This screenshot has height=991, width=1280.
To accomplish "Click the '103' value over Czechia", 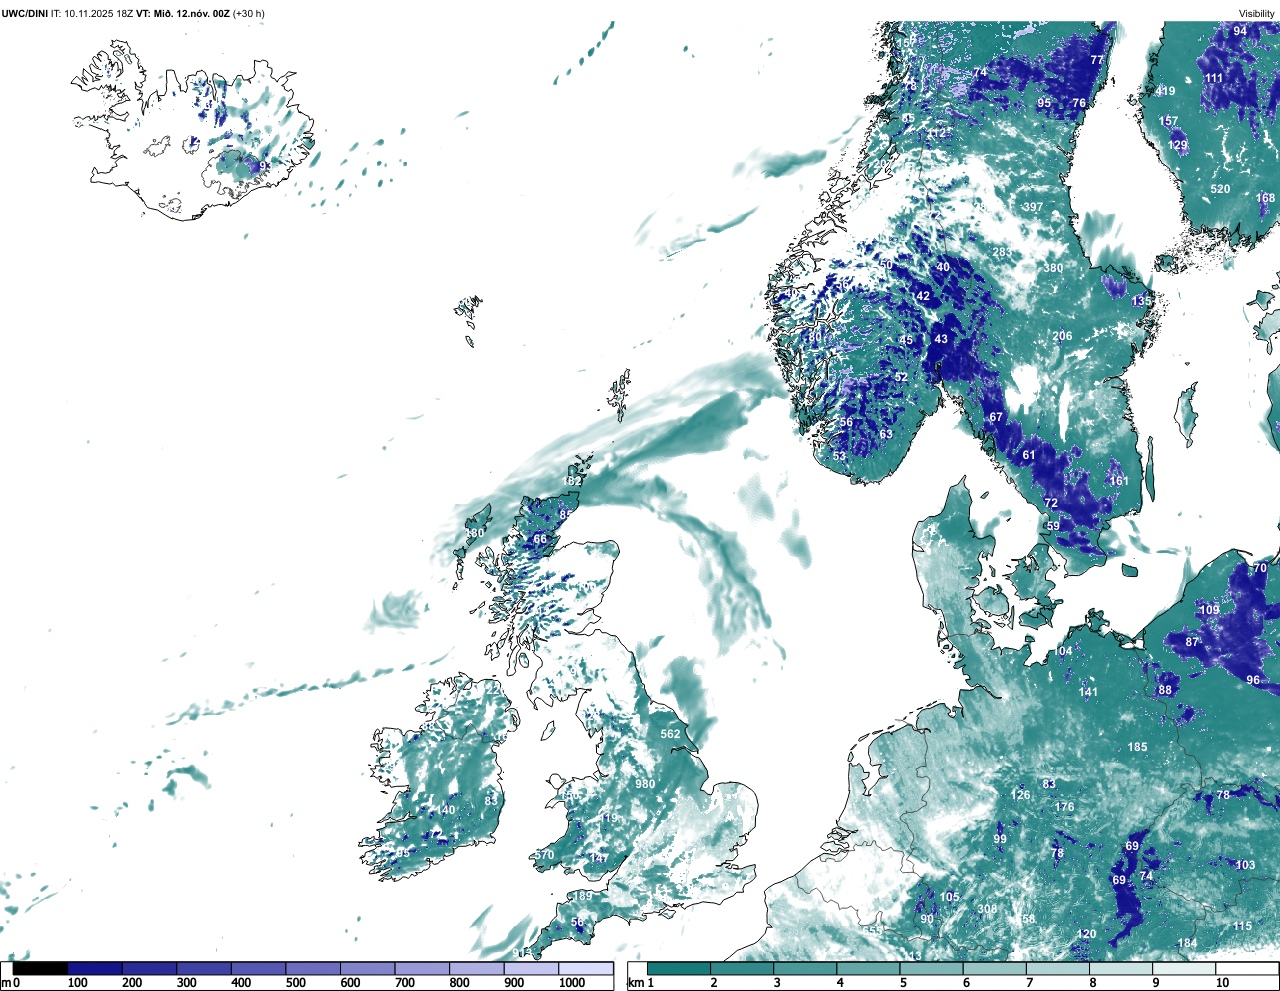I will pos(1245,865).
